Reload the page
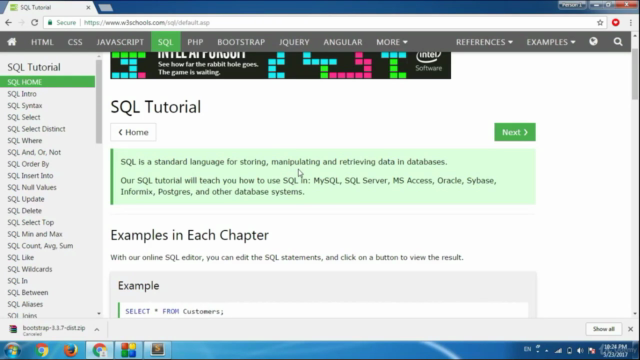Screen dimensions: 640x360 (x=35, y=22)
